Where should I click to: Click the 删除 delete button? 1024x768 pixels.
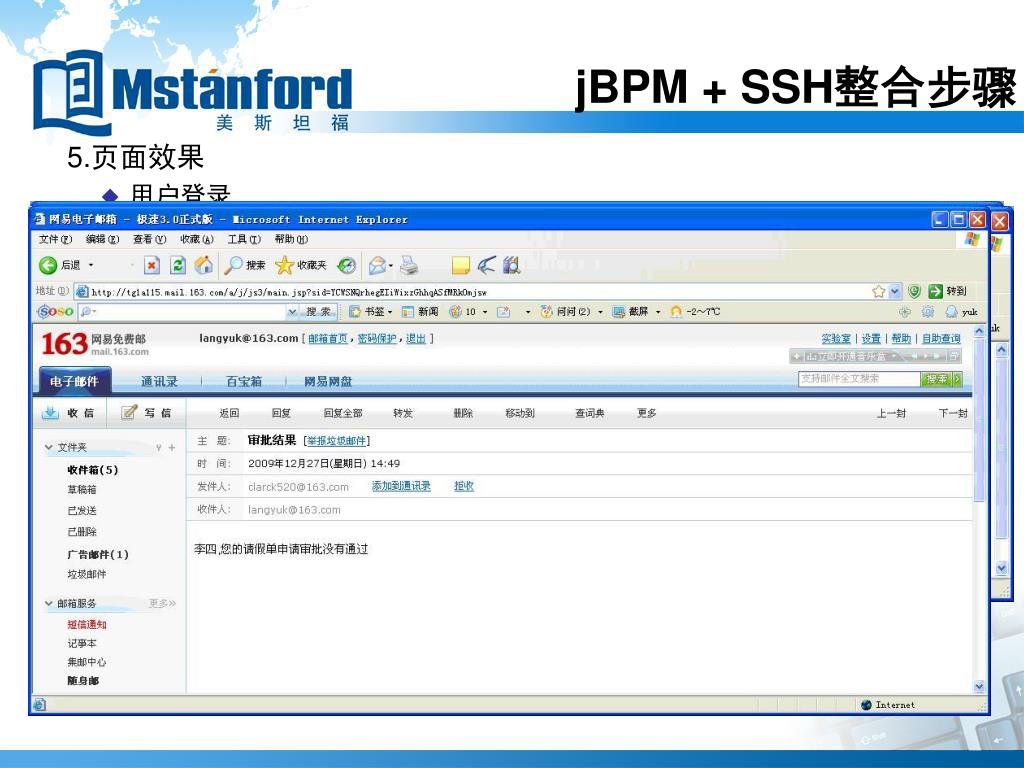coord(463,413)
